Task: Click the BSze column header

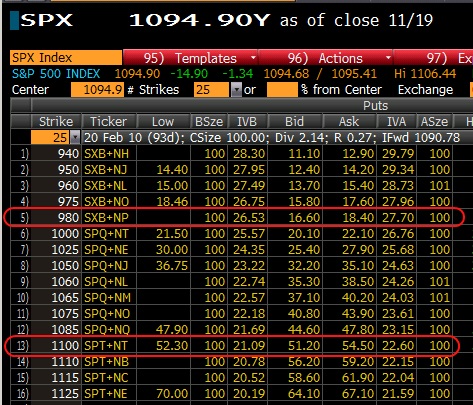Action: 209,122
